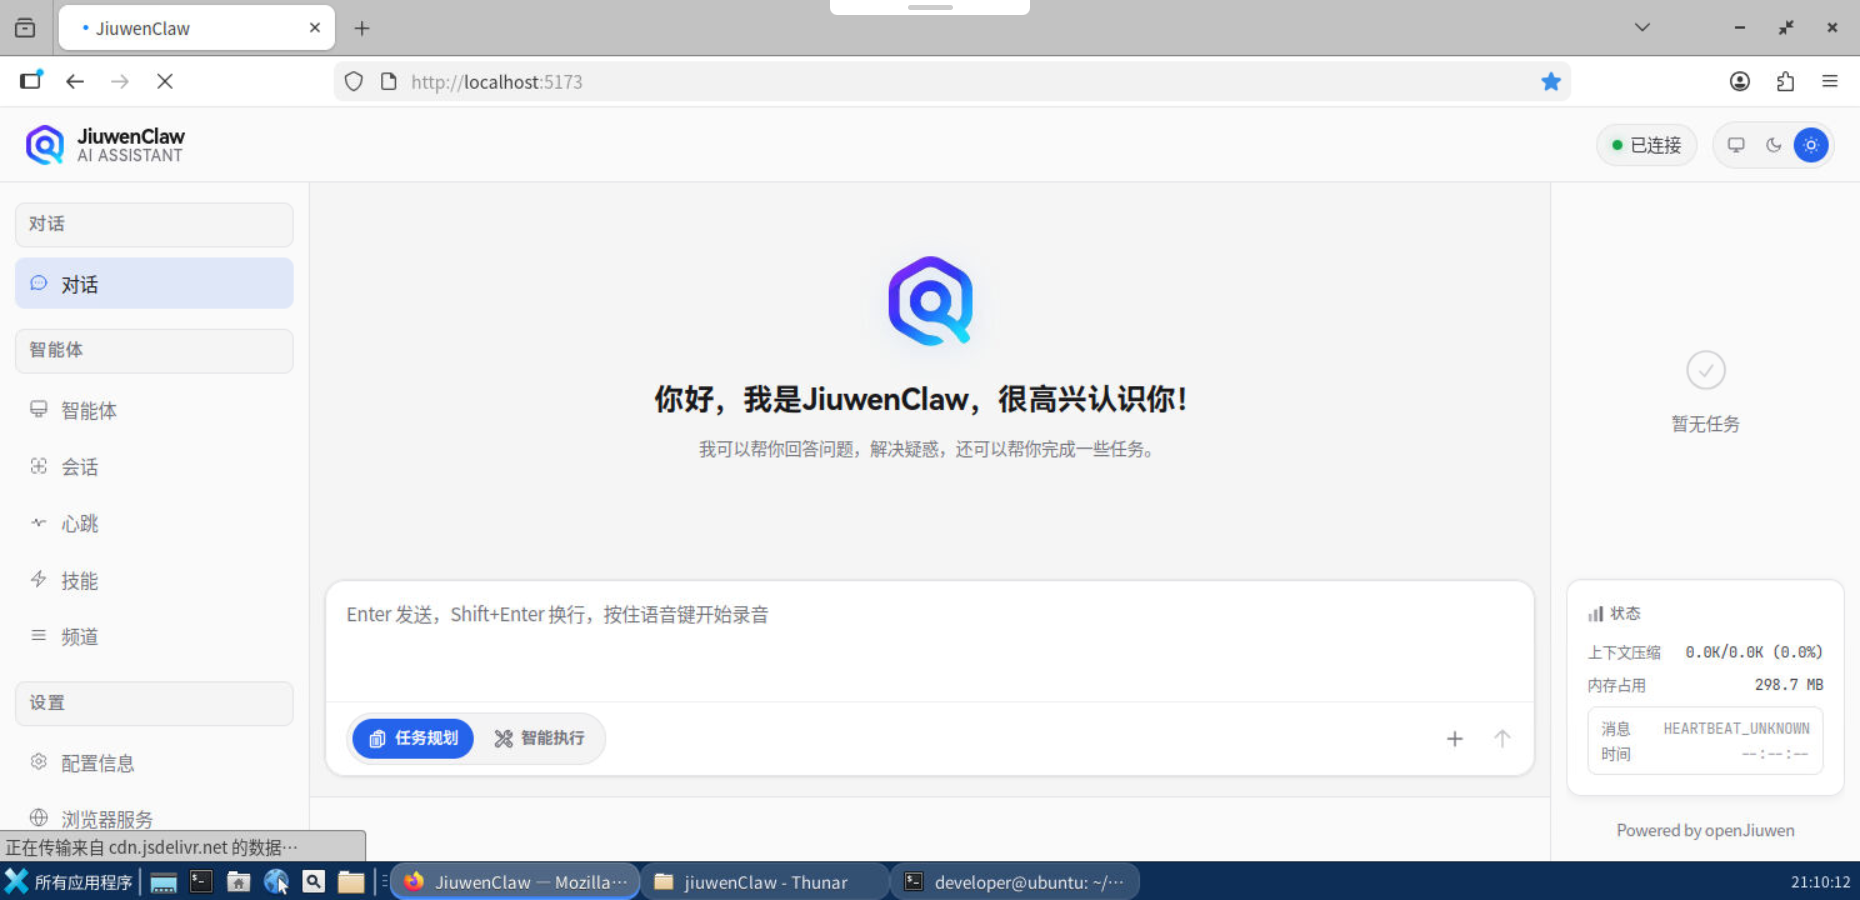Screen dimensions: 1860x900
Task: Collapse the 智能体 section header
Action: [x=154, y=350]
